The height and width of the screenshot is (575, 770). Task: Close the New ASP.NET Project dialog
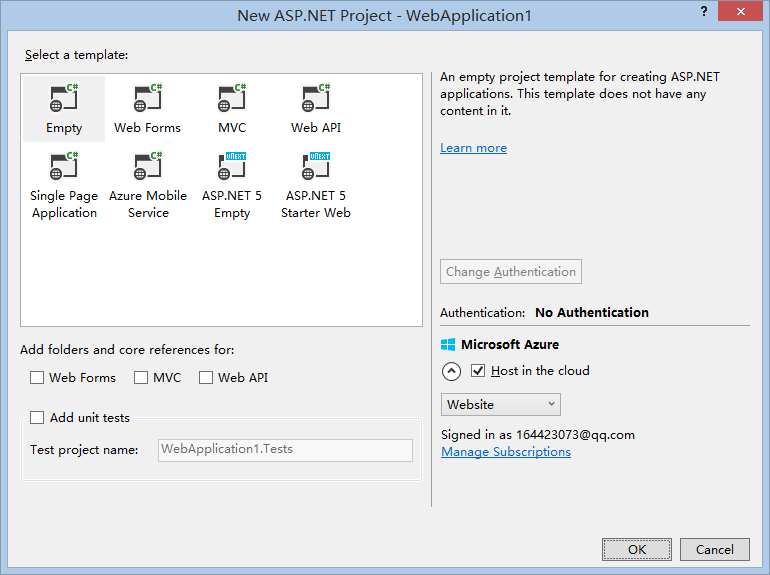pyautogui.click(x=741, y=11)
